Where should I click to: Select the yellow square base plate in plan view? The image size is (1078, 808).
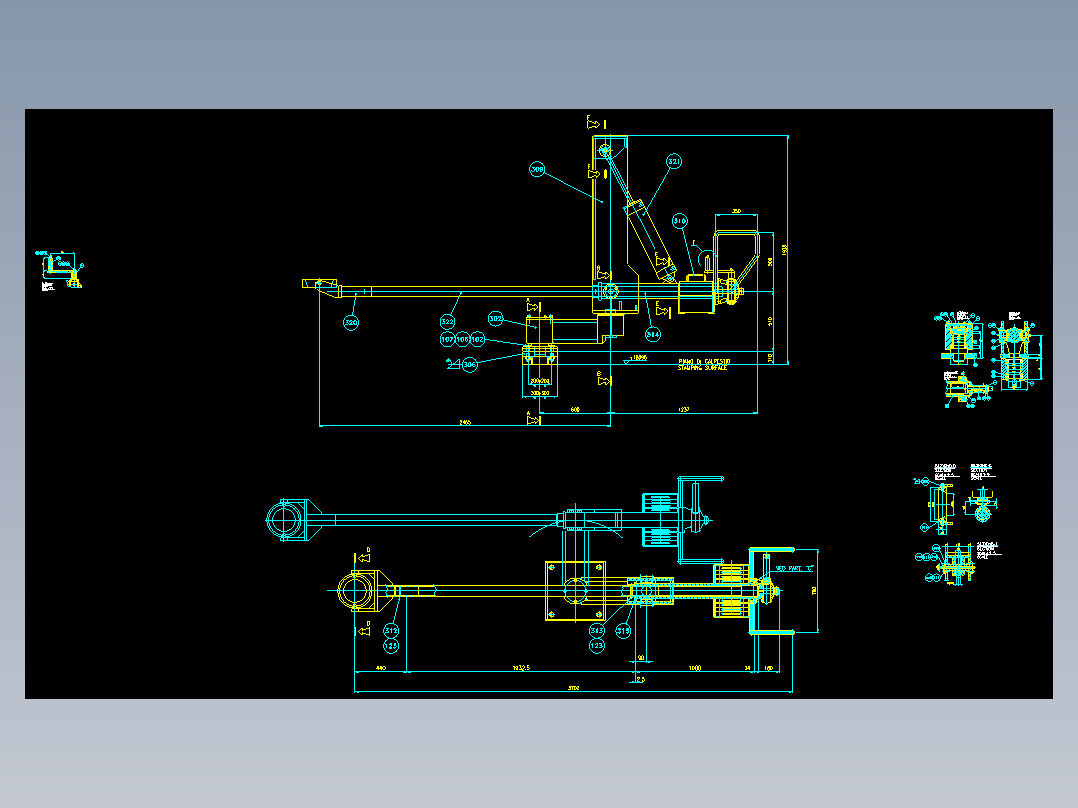575,591
